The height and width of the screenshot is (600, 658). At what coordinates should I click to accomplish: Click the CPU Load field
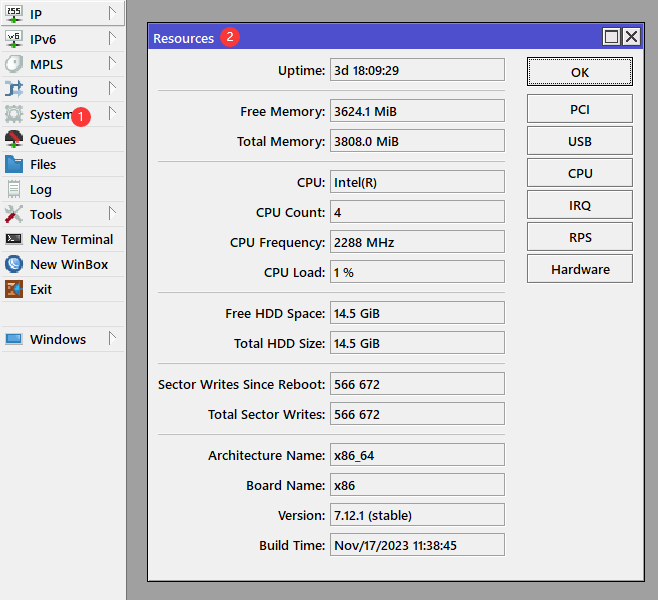click(417, 272)
